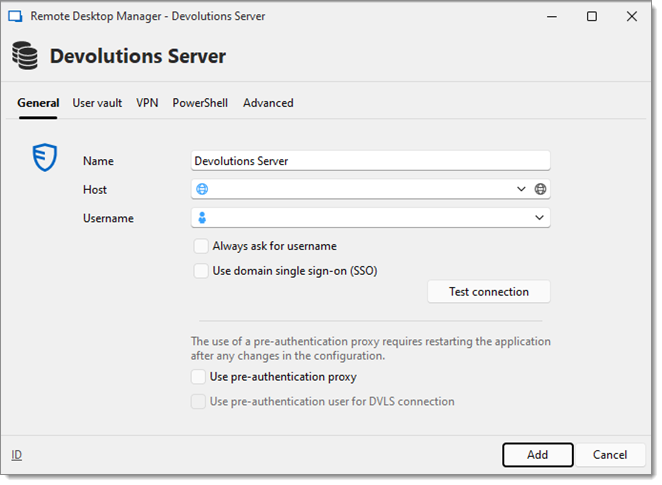Click the Host field label
This screenshot has width=662, height=485.
click(95, 190)
